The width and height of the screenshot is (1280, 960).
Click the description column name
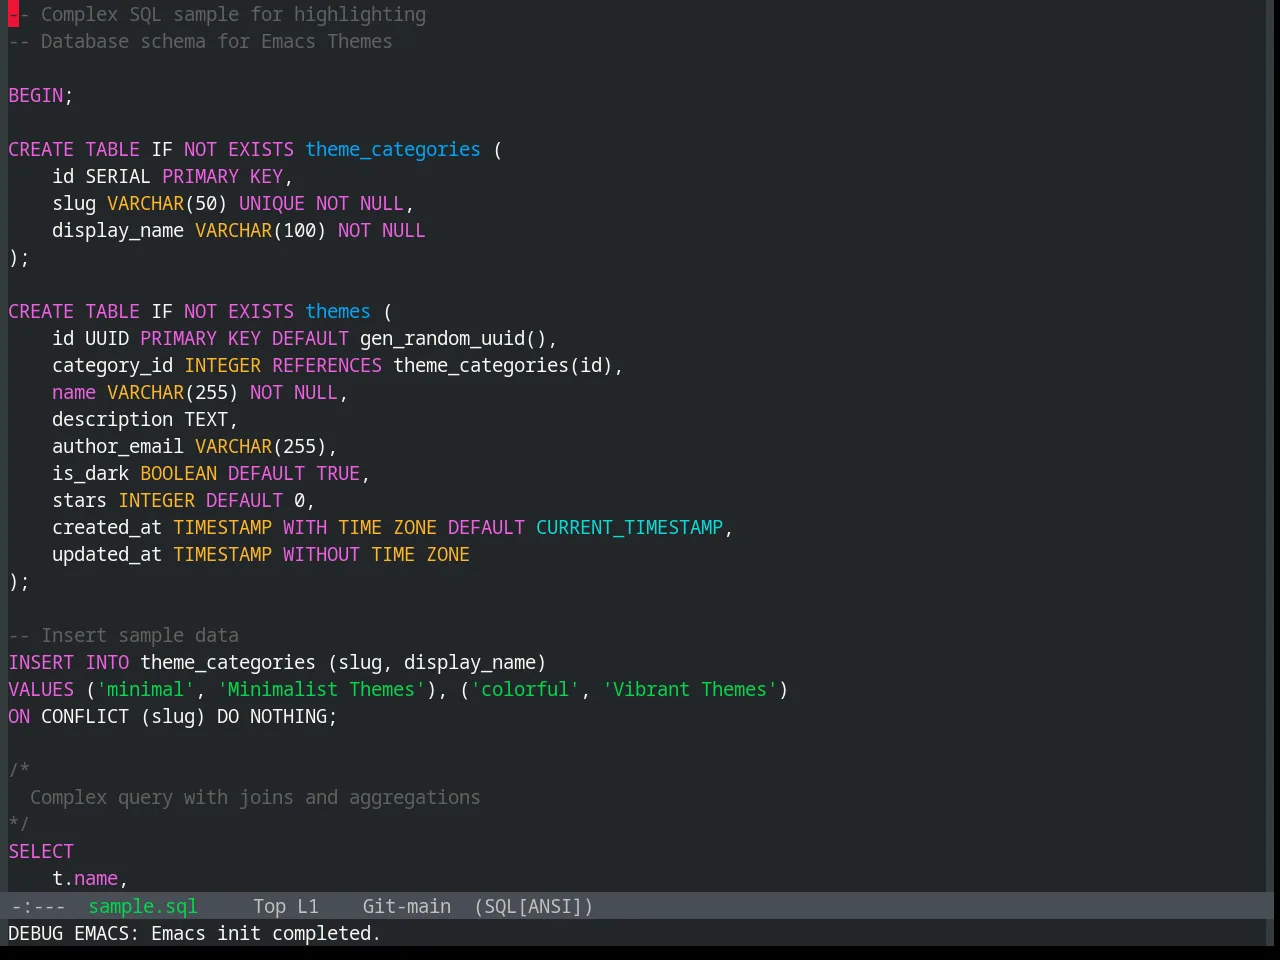113,420
